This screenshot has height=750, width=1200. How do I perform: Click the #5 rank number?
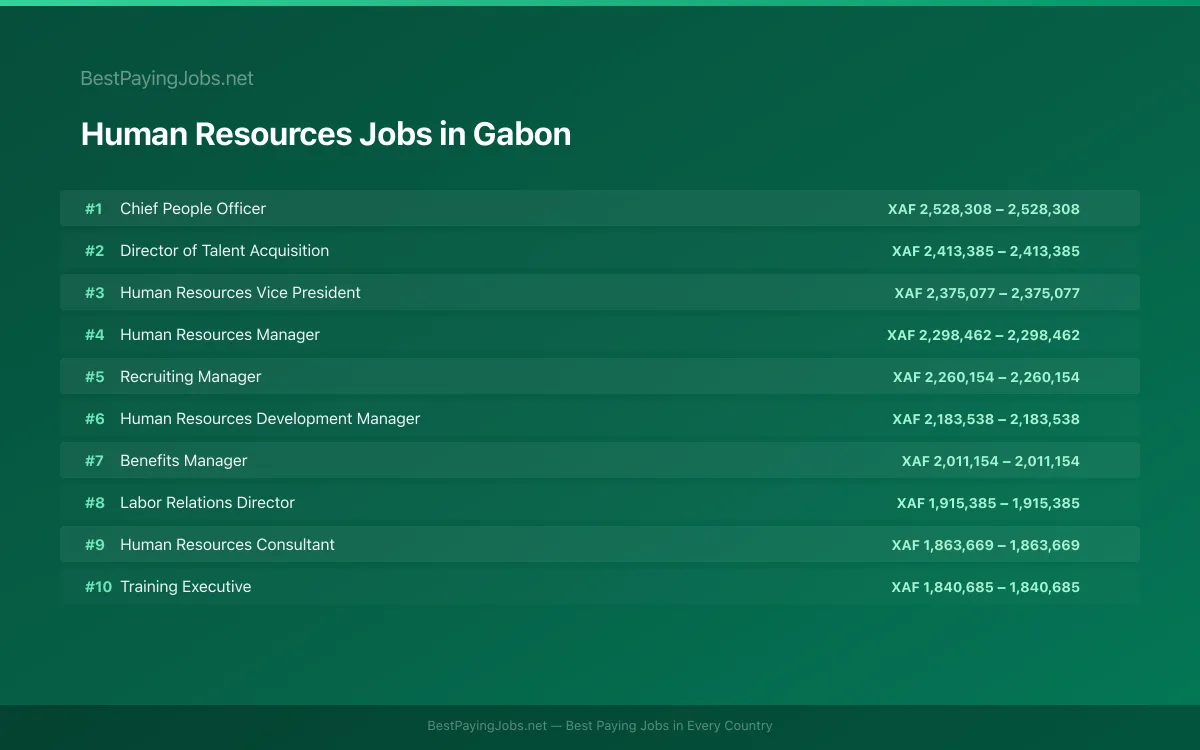tap(94, 376)
